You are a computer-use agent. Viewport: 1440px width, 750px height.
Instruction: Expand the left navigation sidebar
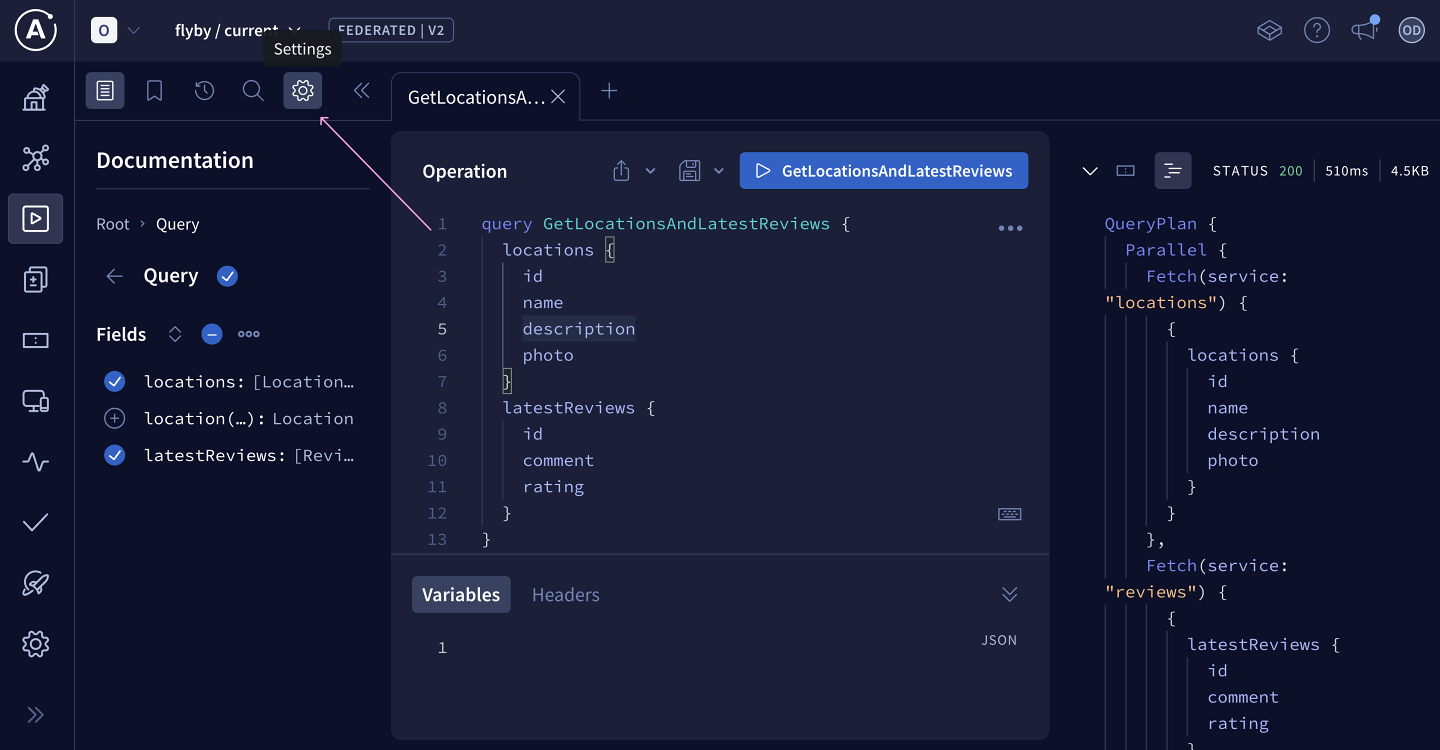click(x=36, y=714)
